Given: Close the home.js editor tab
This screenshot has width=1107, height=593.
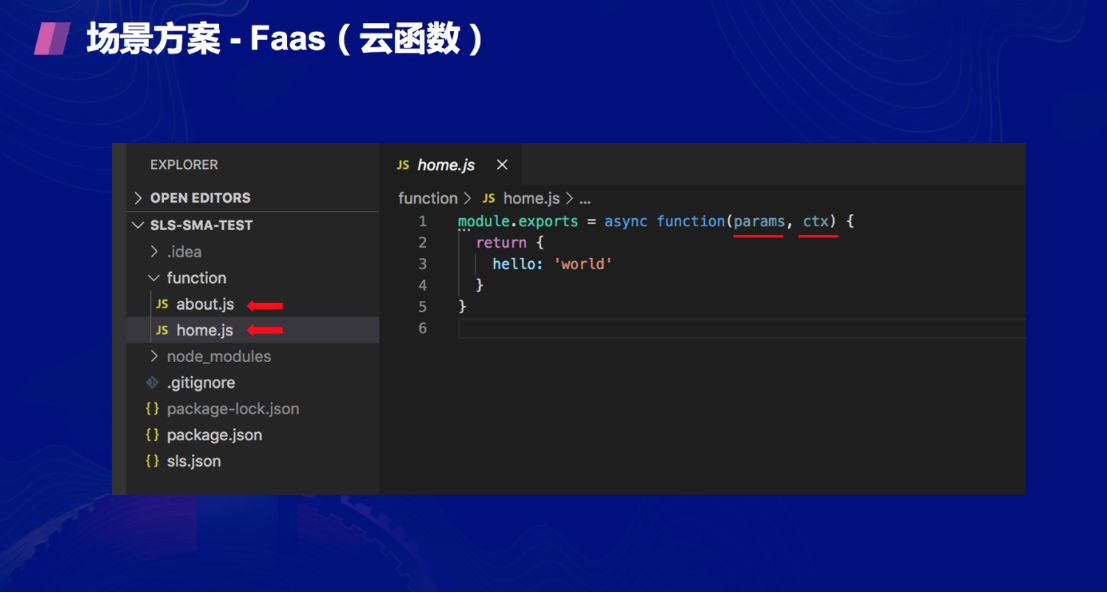Looking at the screenshot, I should [x=502, y=165].
